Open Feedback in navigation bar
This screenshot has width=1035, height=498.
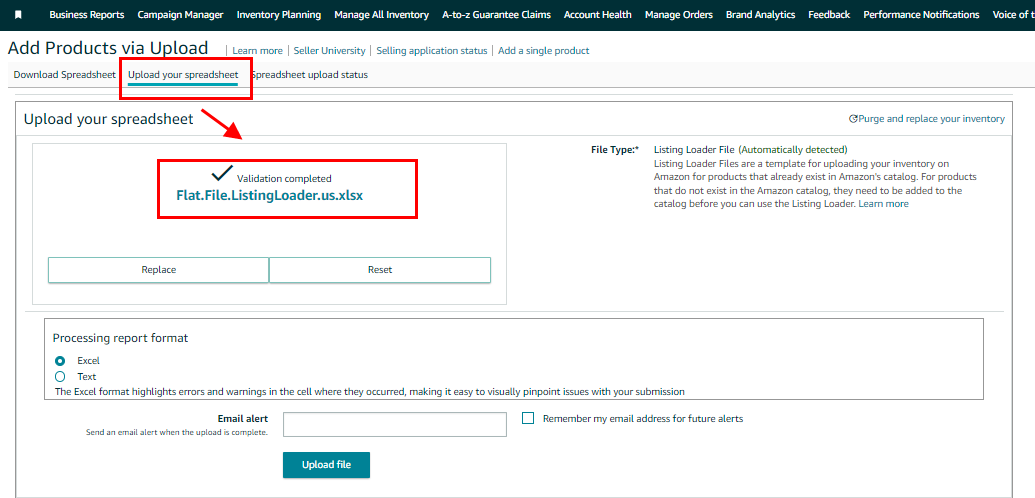tap(829, 15)
